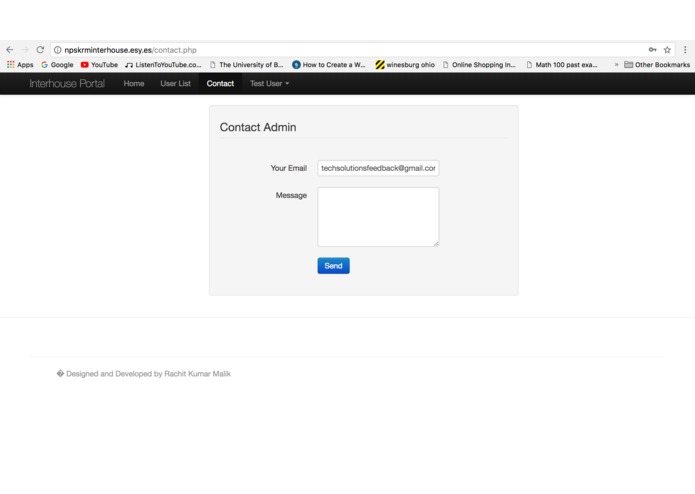Open Math 100 past exa... bookmark
The width and height of the screenshot is (695, 494).
click(562, 65)
